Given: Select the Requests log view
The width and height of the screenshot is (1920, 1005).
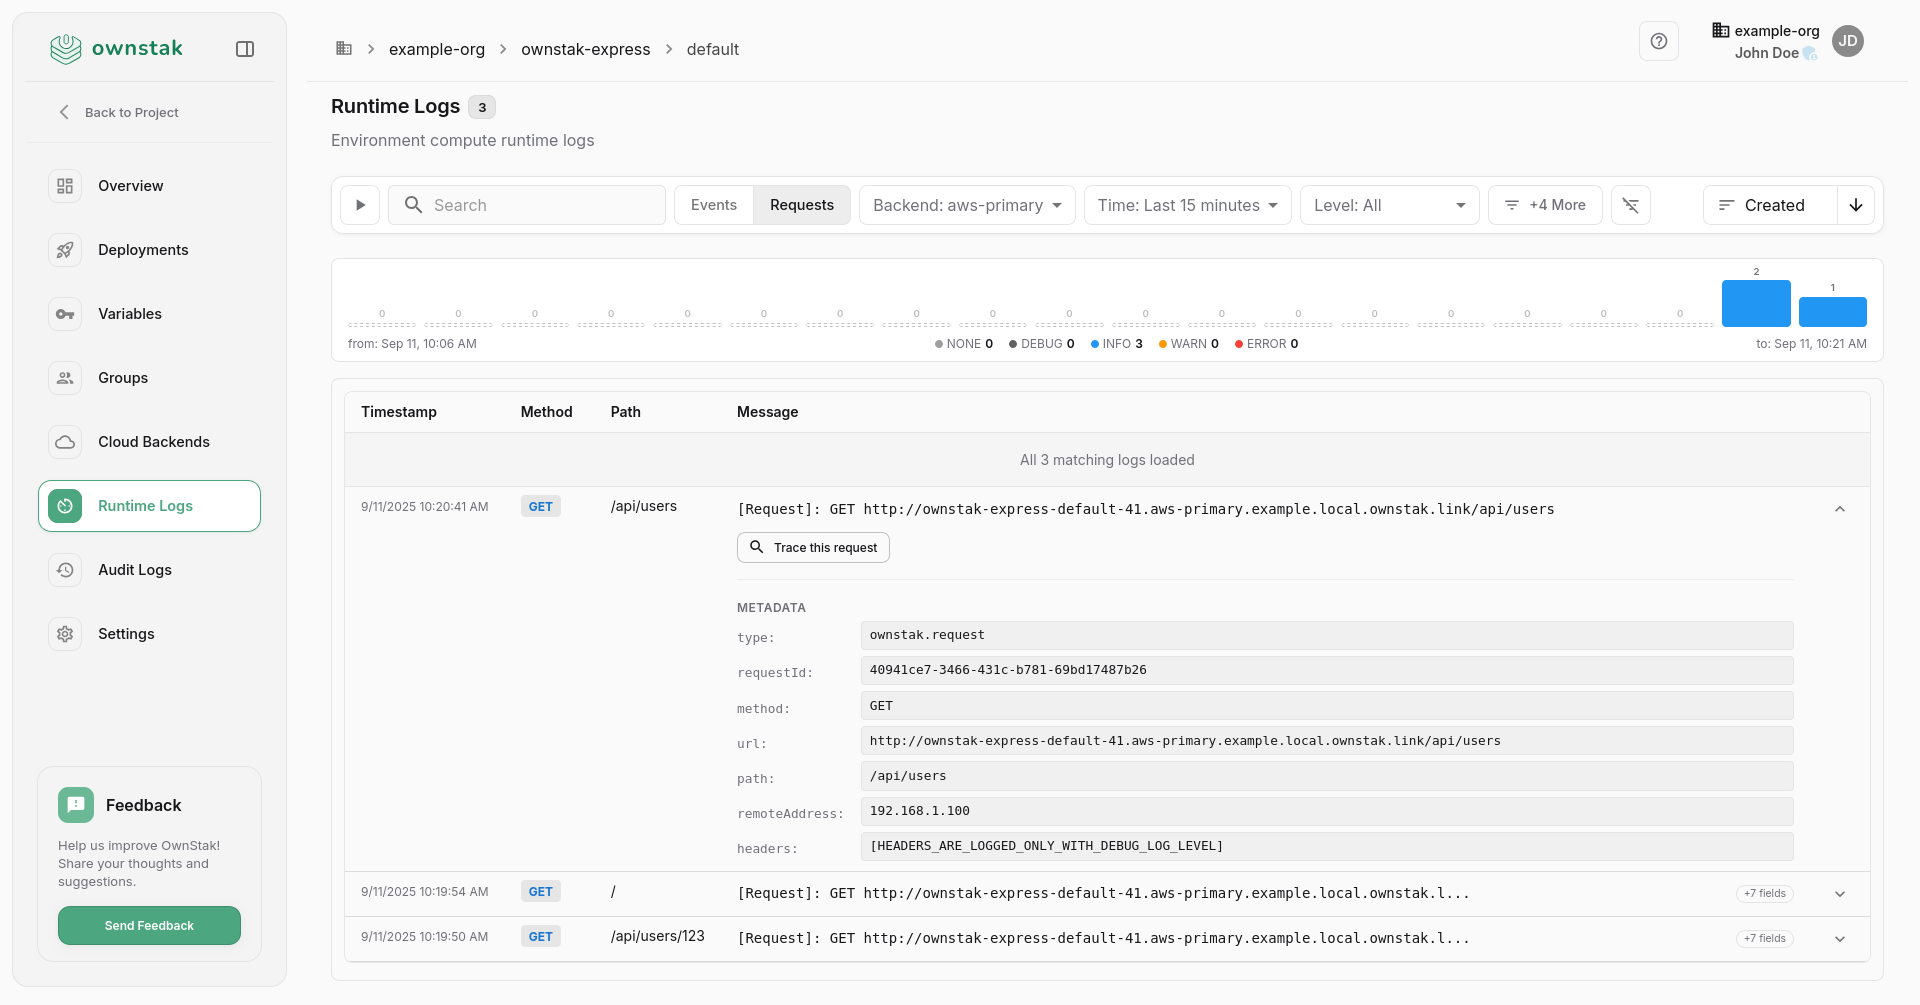Looking at the screenshot, I should pos(801,205).
